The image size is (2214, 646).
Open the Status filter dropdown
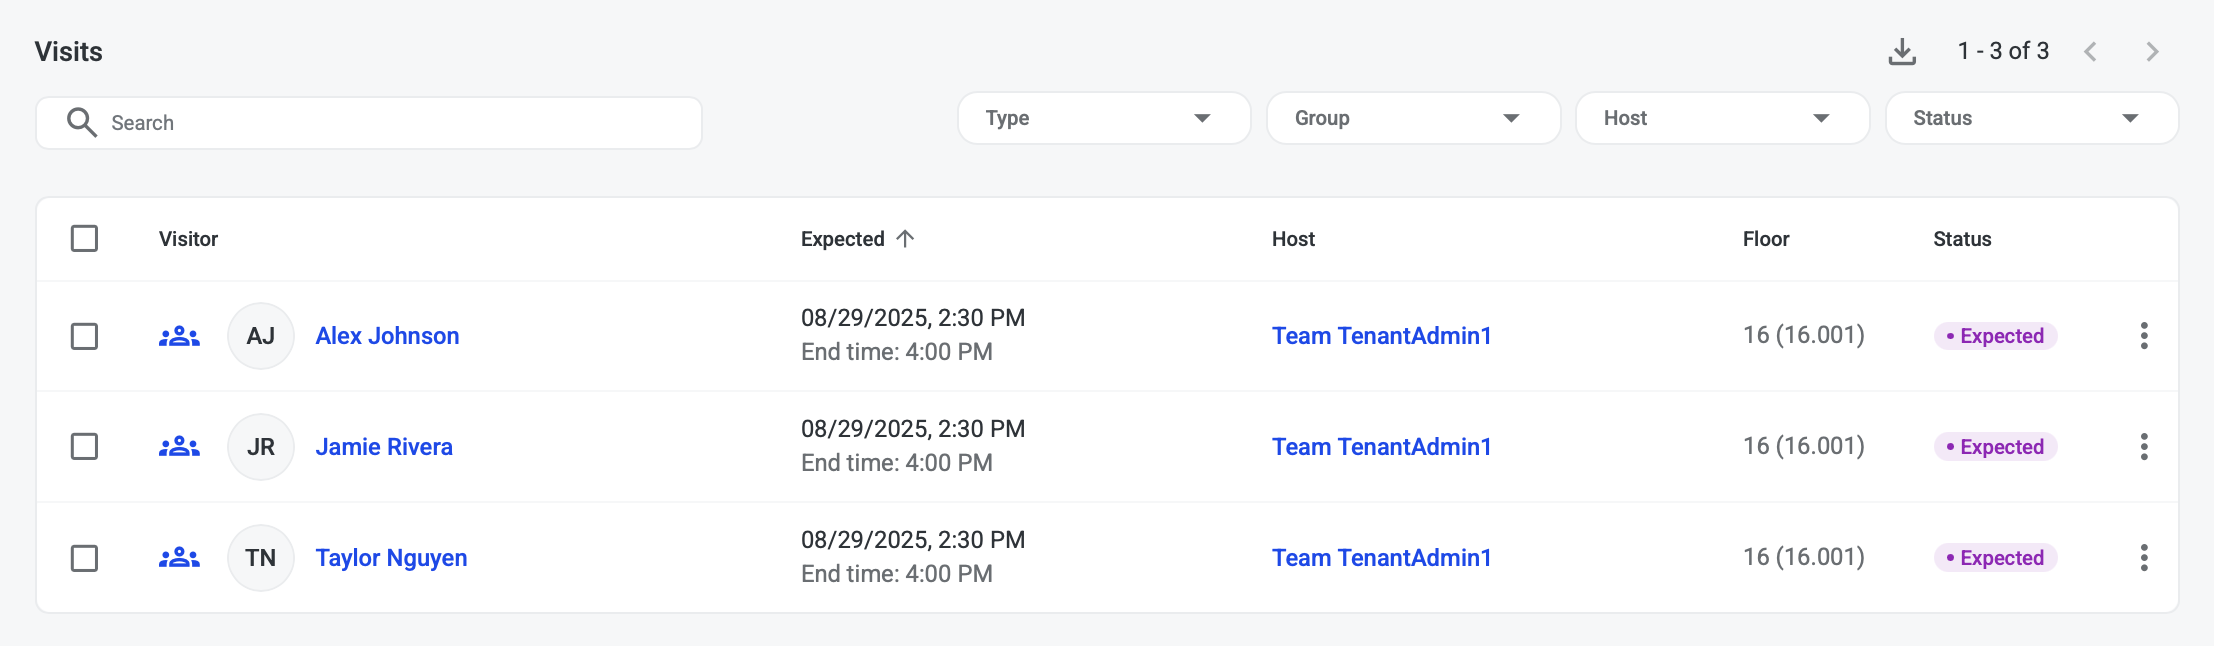tap(2030, 118)
